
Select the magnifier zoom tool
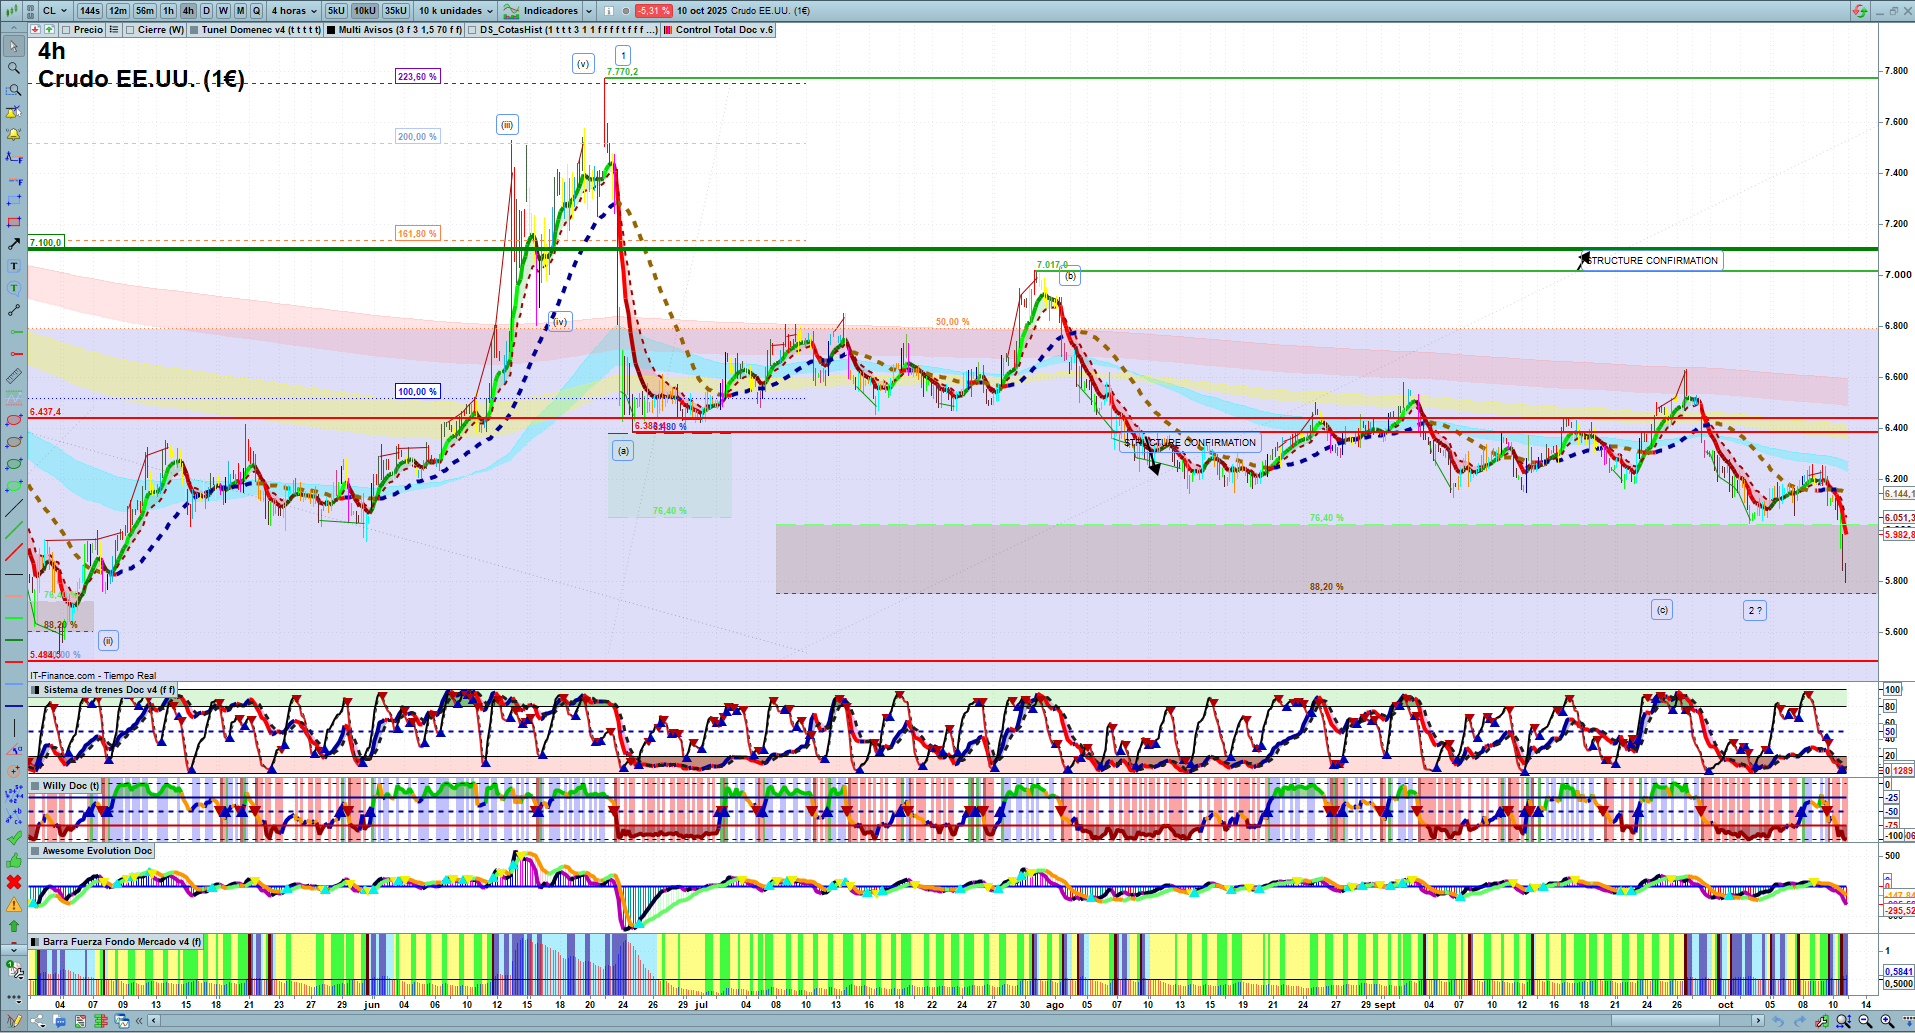pyautogui.click(x=14, y=68)
